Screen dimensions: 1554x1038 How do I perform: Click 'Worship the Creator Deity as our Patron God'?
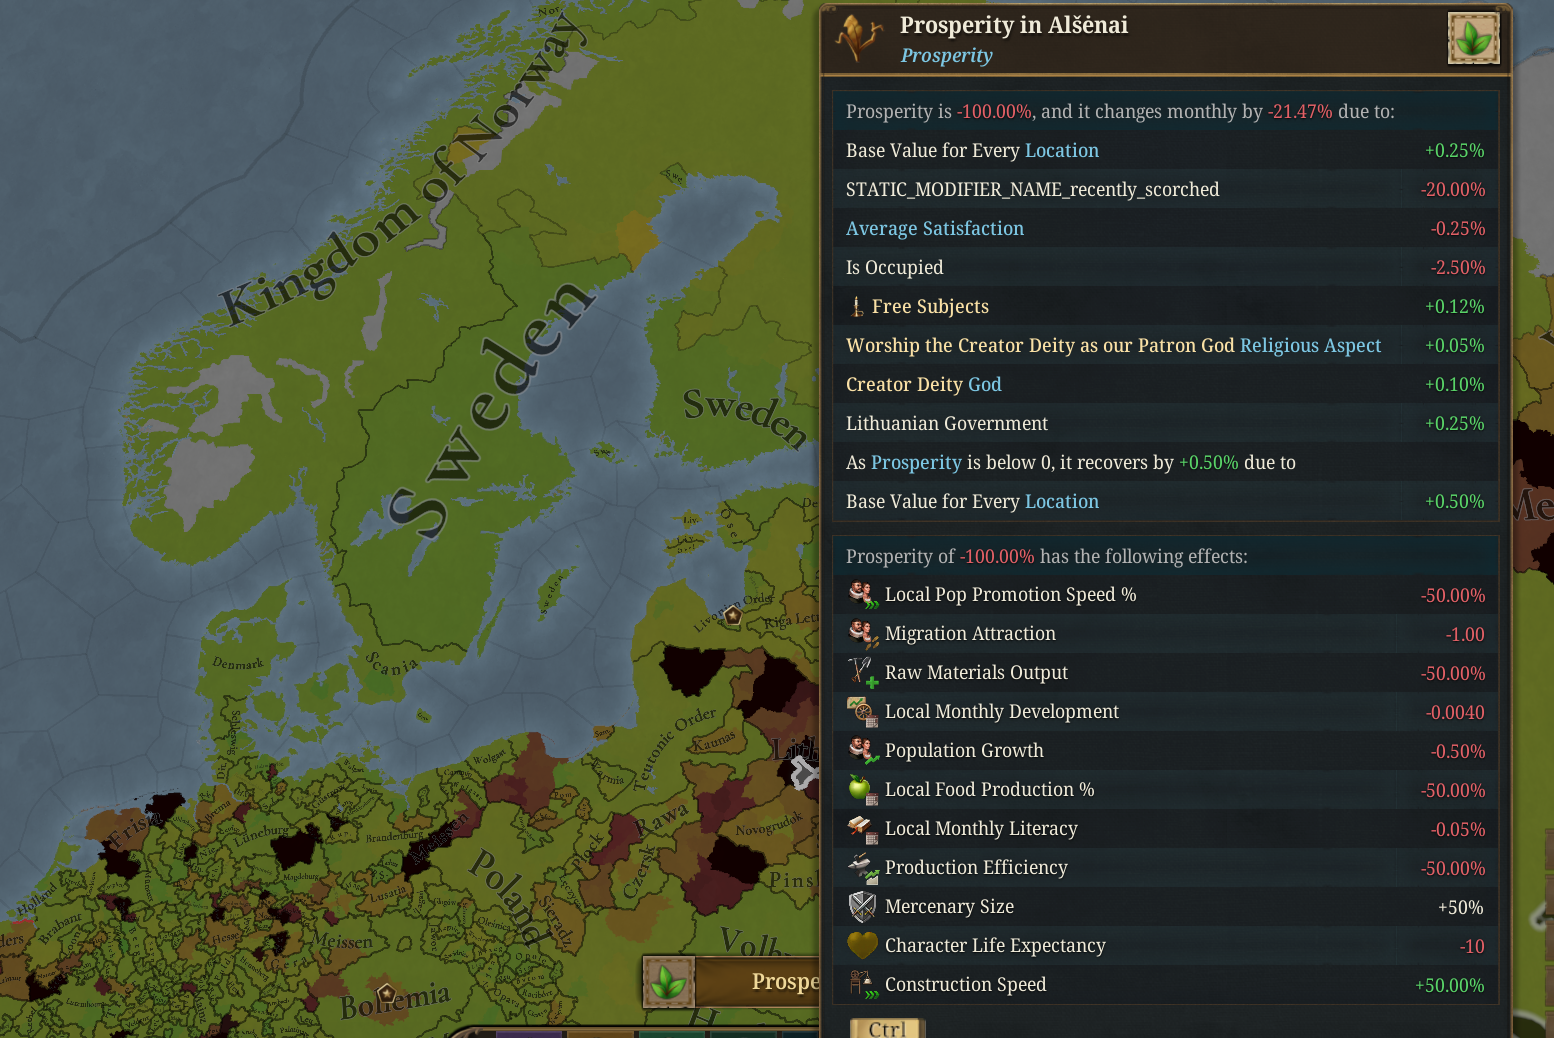click(x=1040, y=345)
